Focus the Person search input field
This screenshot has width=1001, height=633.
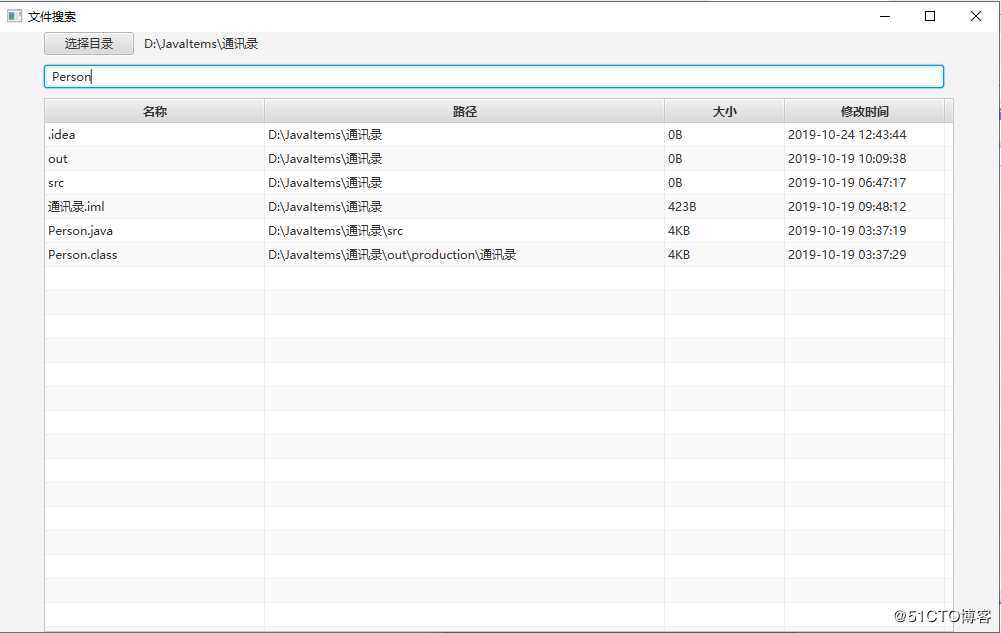coord(493,77)
